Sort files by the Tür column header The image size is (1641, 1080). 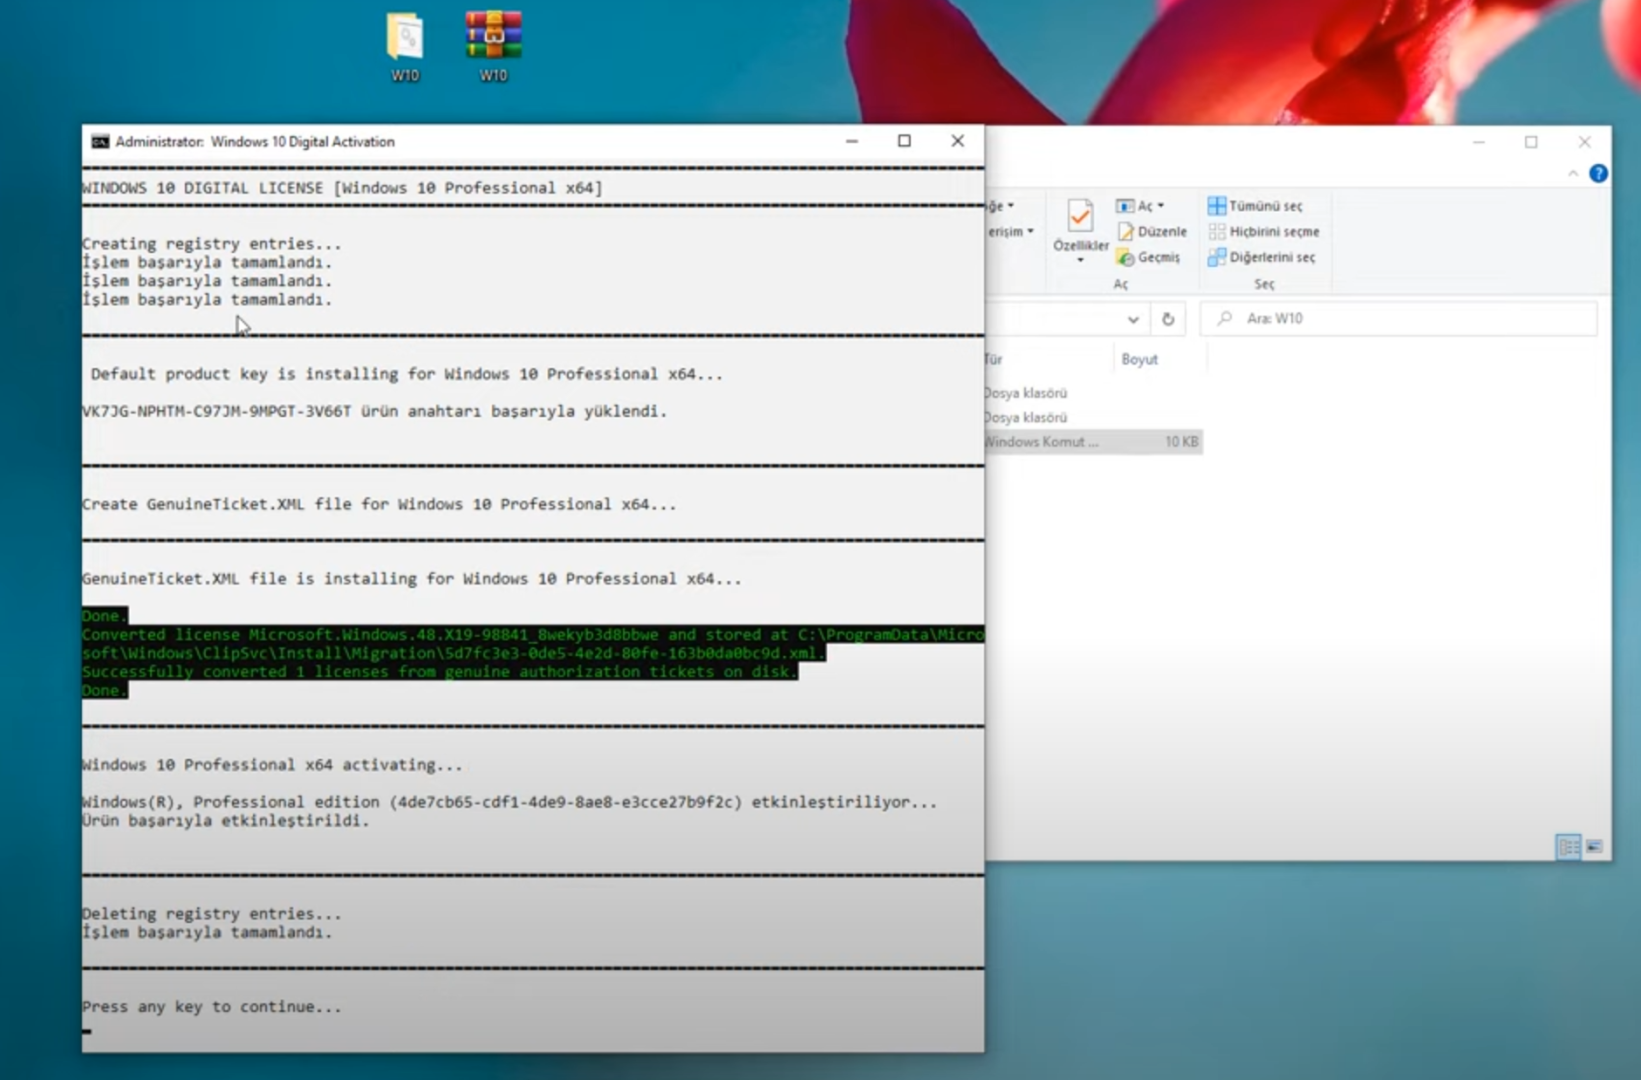tap(995, 359)
